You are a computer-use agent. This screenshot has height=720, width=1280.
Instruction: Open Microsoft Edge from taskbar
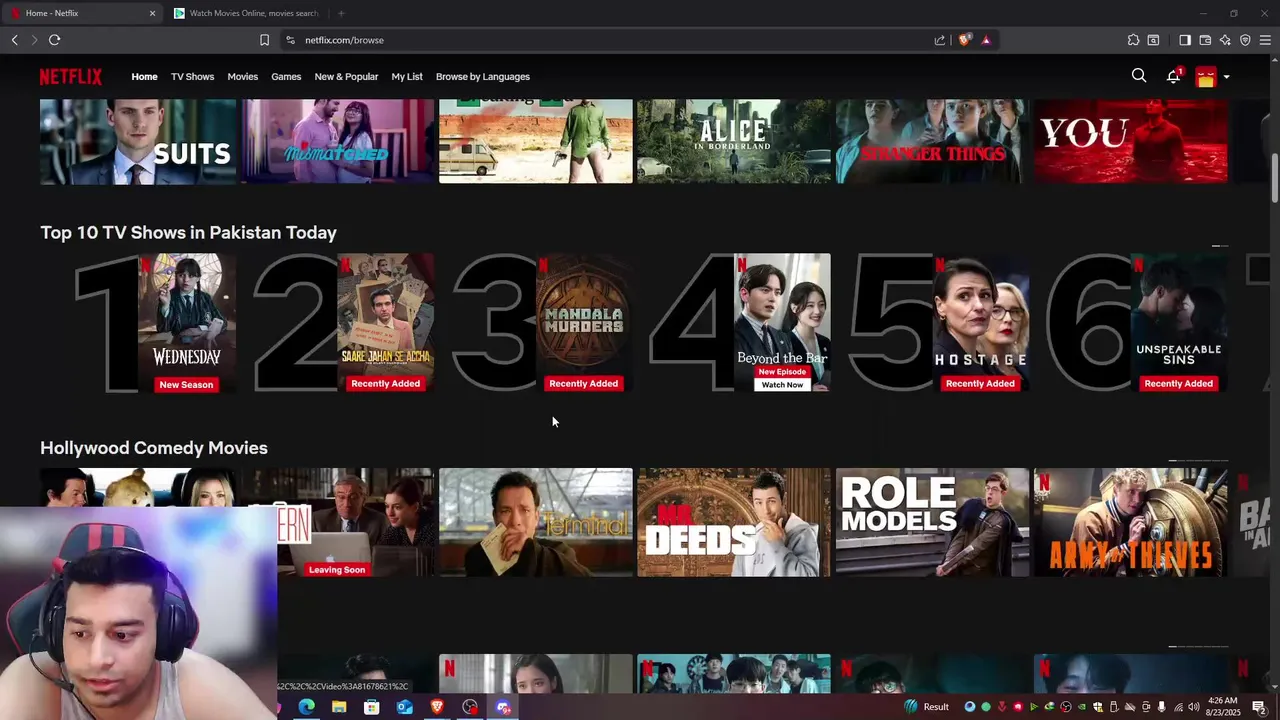coord(306,707)
